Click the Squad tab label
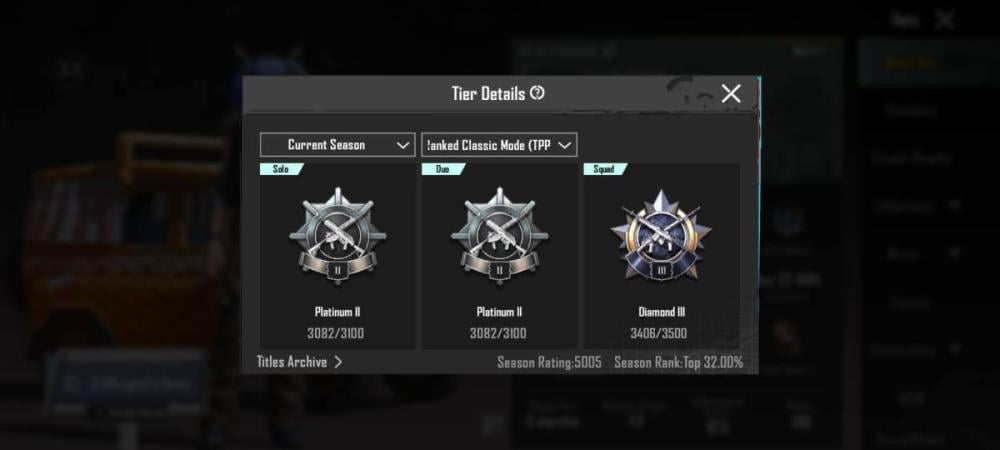Viewport: 1000px width, 450px height. click(x=604, y=169)
